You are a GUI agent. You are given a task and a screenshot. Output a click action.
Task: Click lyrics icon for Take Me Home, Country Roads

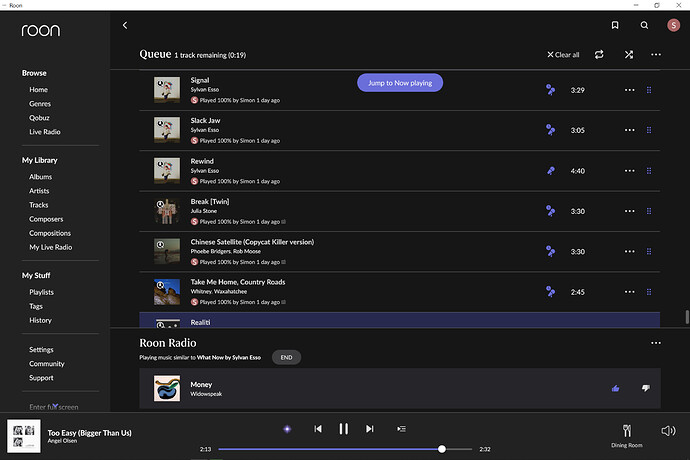(551, 291)
